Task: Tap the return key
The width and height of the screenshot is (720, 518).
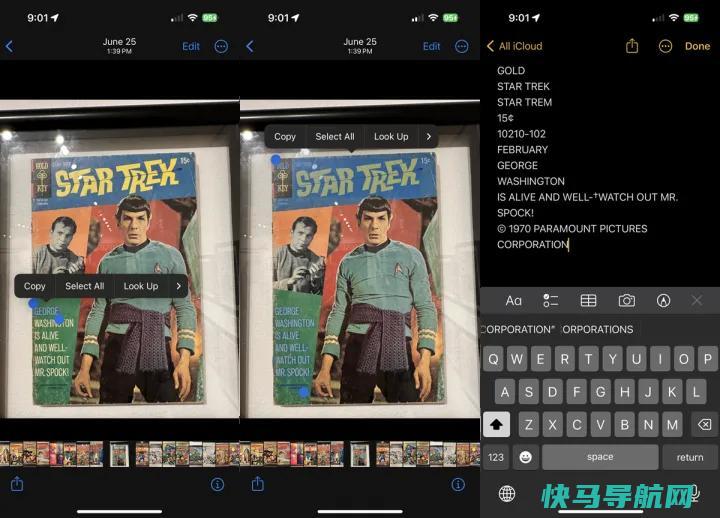Action: pos(690,457)
